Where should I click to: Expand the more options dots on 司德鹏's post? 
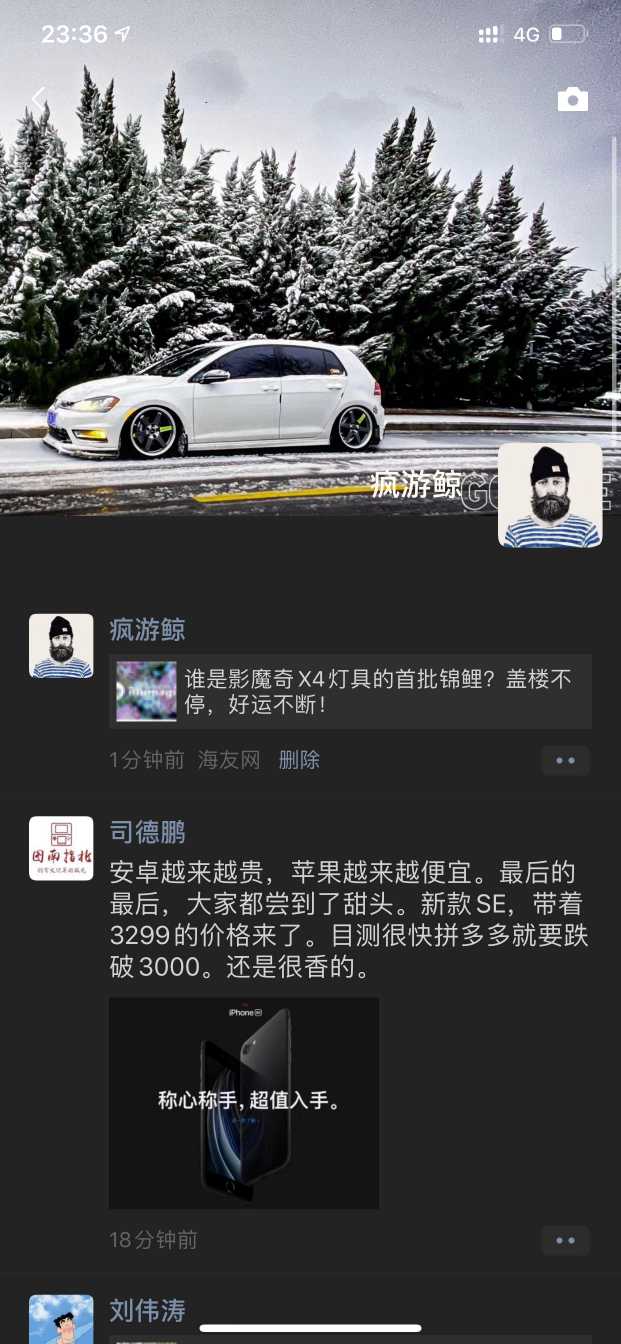[566, 1240]
